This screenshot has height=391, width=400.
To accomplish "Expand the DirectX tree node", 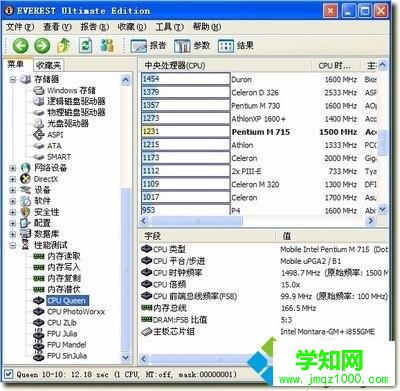I will 13,179.
